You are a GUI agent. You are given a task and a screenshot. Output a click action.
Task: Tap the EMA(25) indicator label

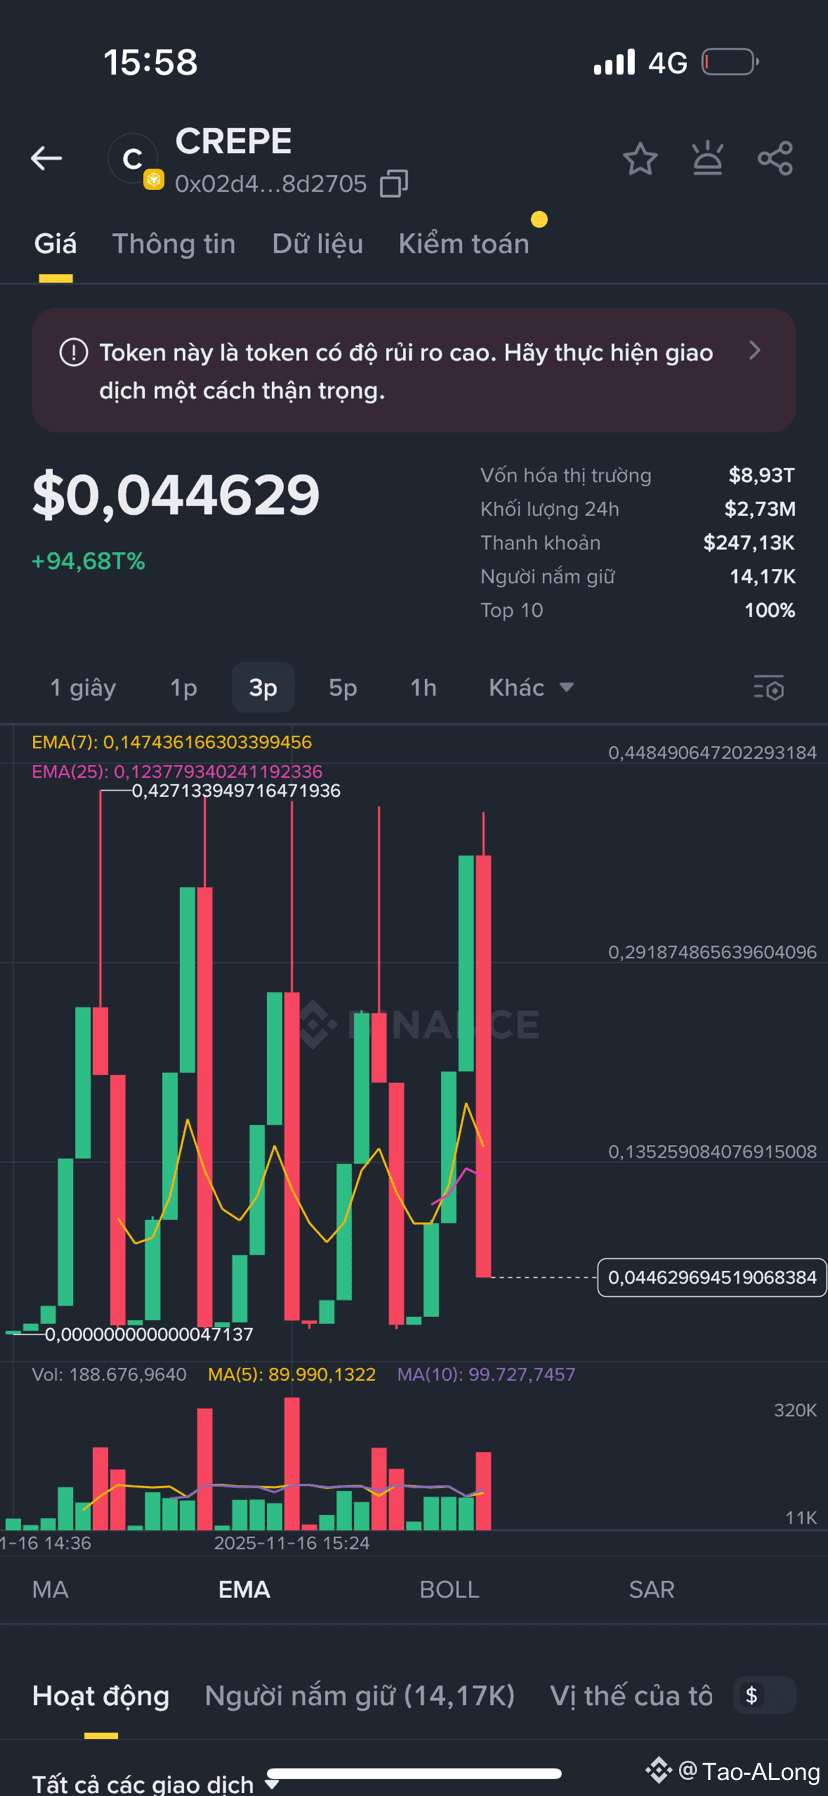click(177, 772)
